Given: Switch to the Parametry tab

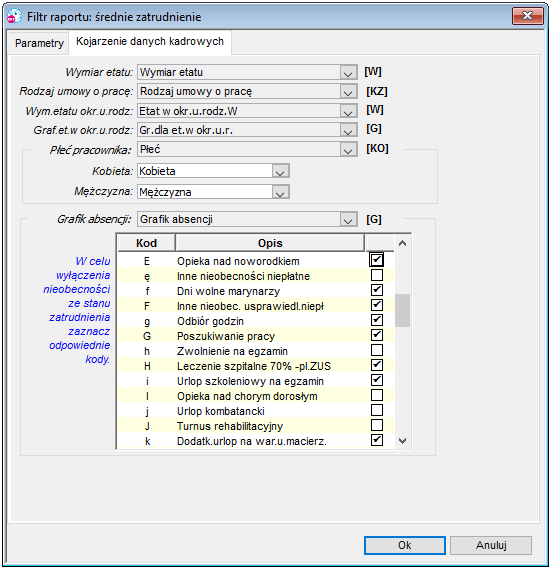Looking at the screenshot, I should tap(39, 43).
